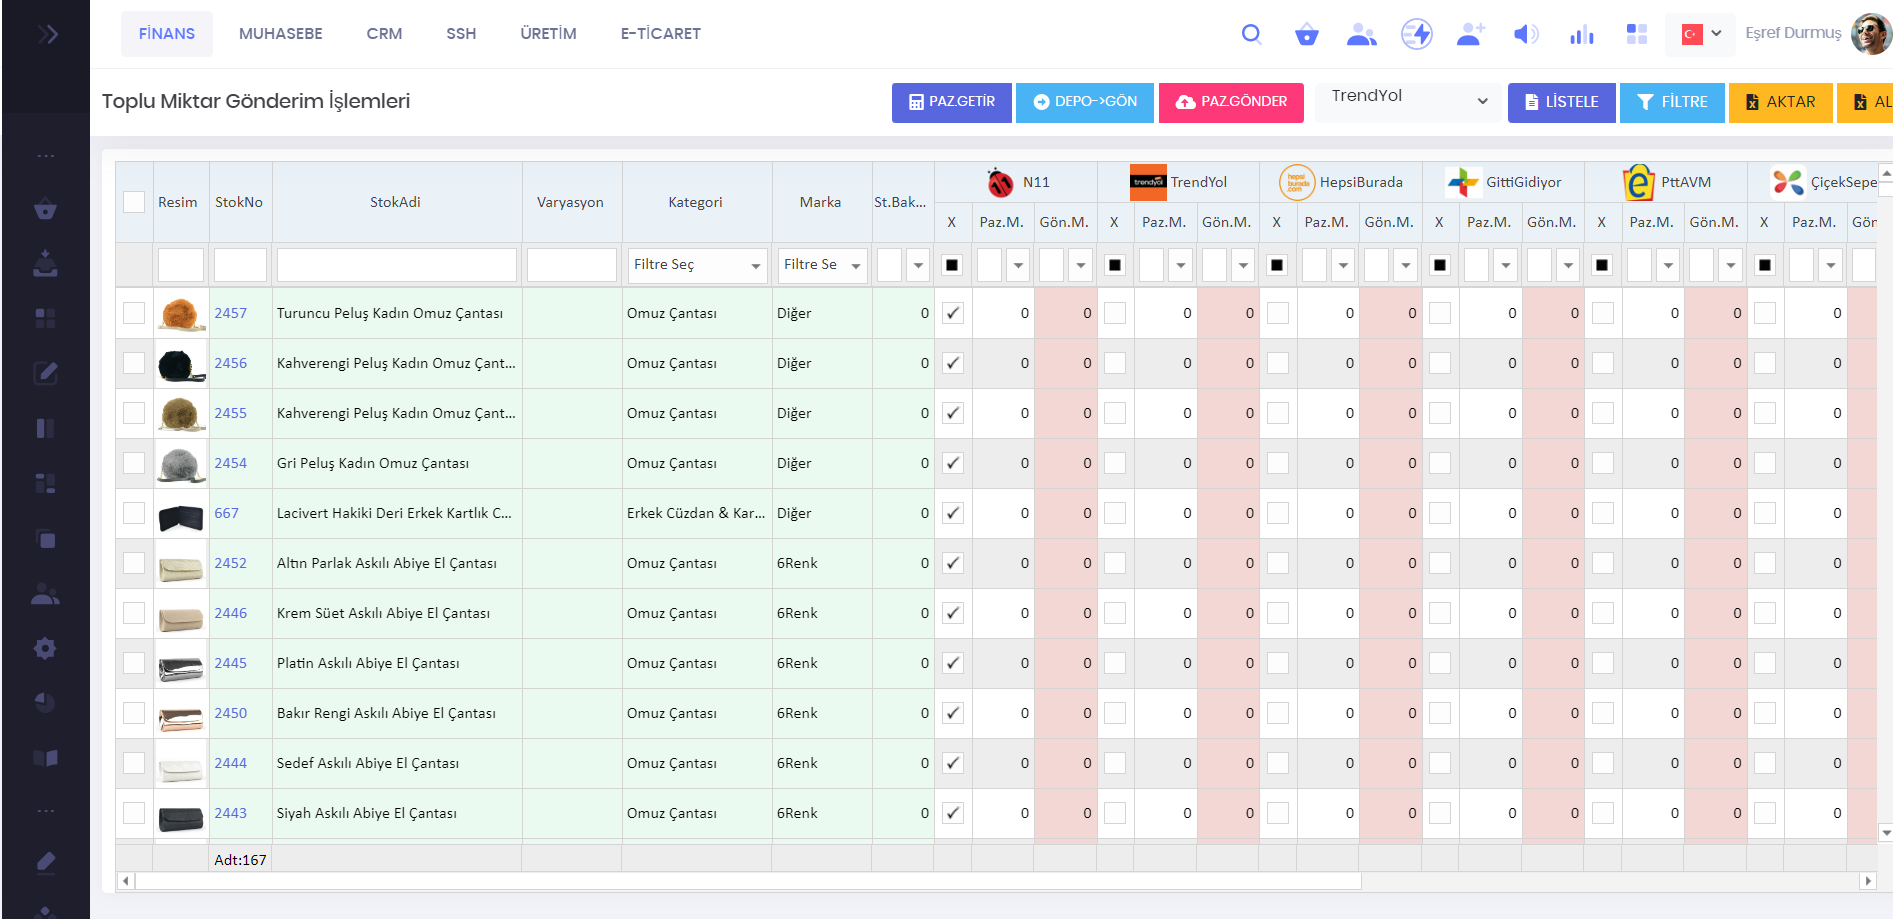
Task: Expand the Kategori 'Filtre Seç' dropdown
Action: click(x=696, y=265)
